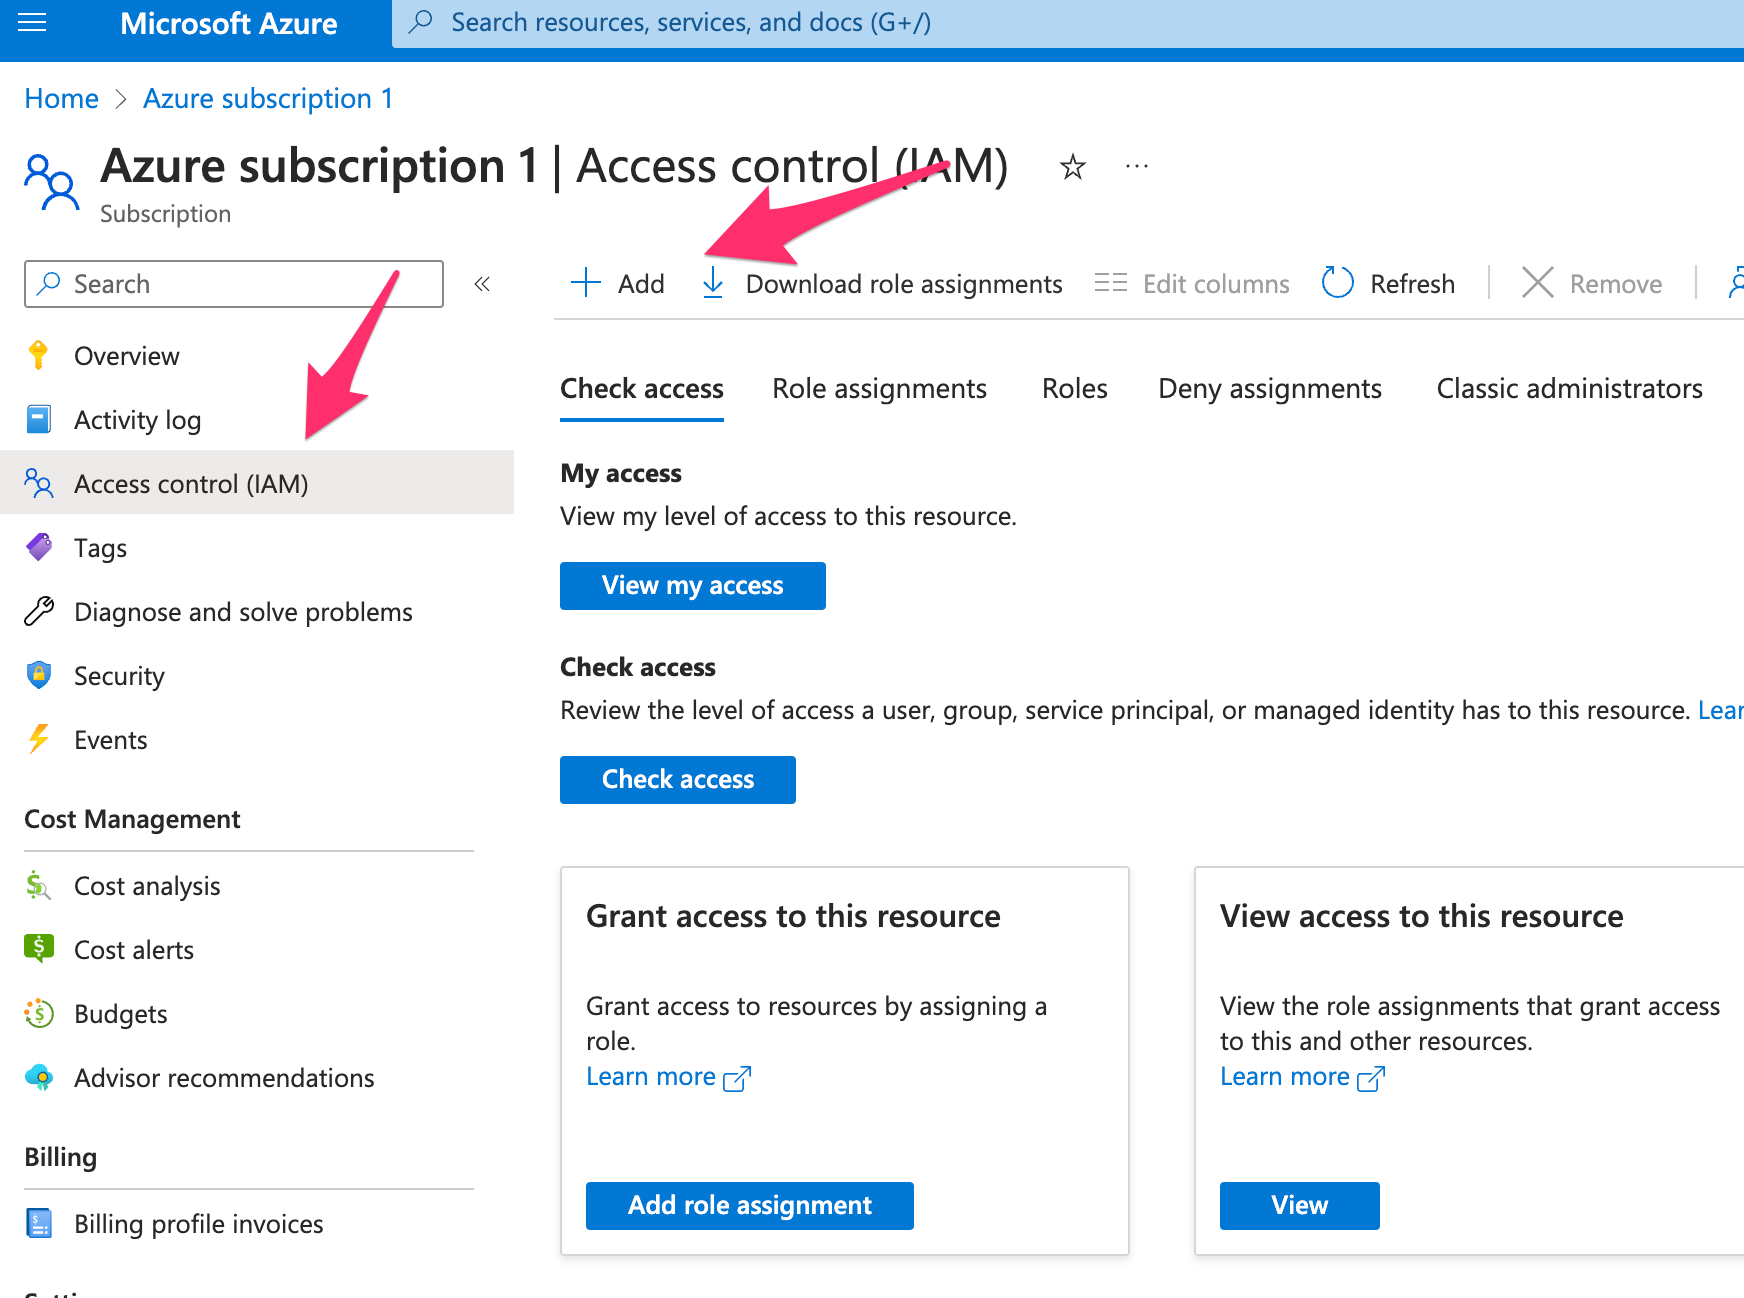The width and height of the screenshot is (1744, 1298).
Task: Click the Refresh toolbar label
Action: pos(1412,284)
